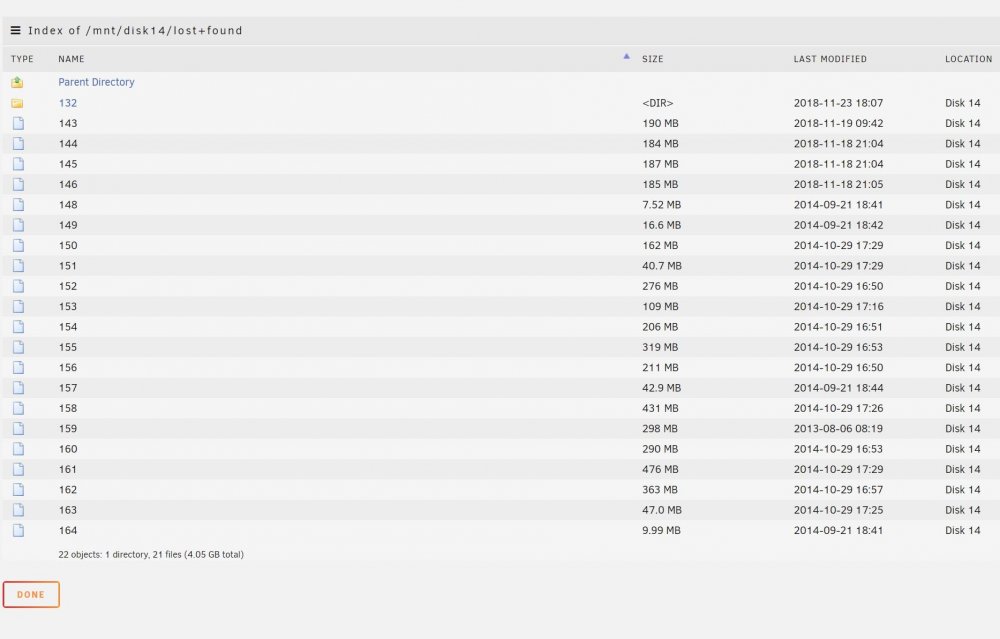Click date 2018-11-23 18:07

coord(838,103)
